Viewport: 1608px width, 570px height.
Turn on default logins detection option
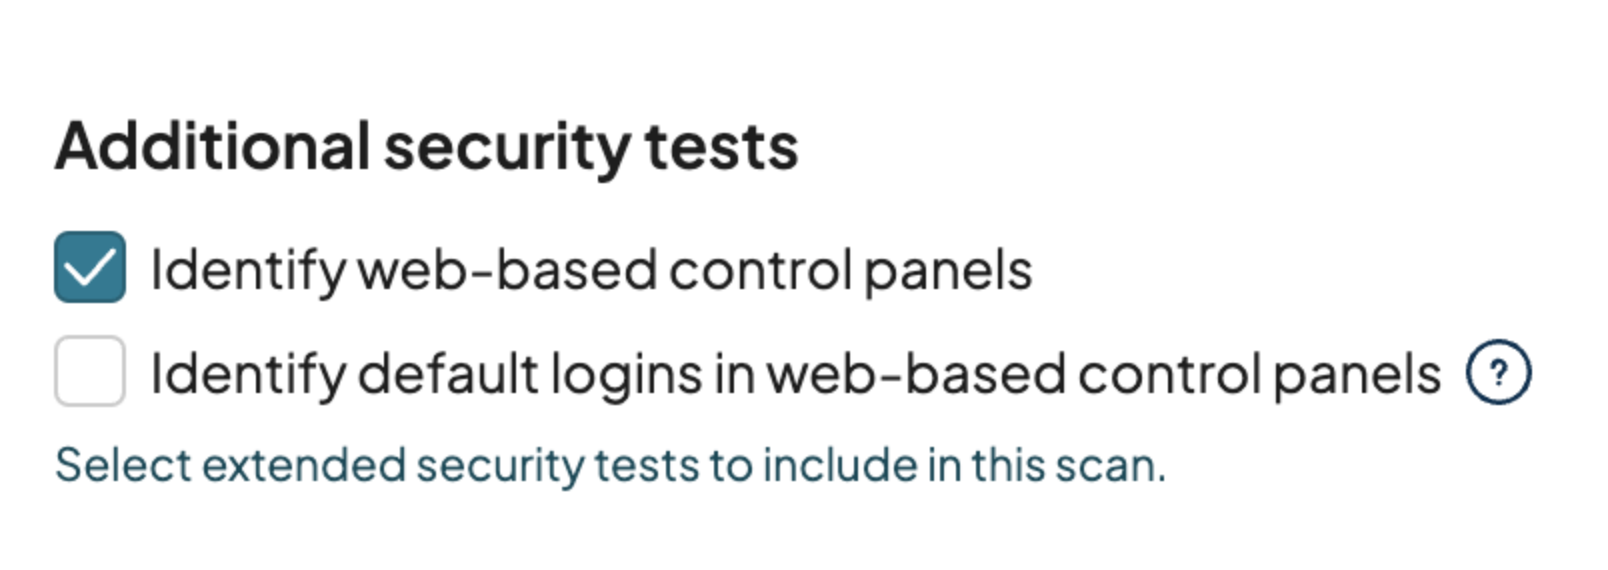click(90, 371)
